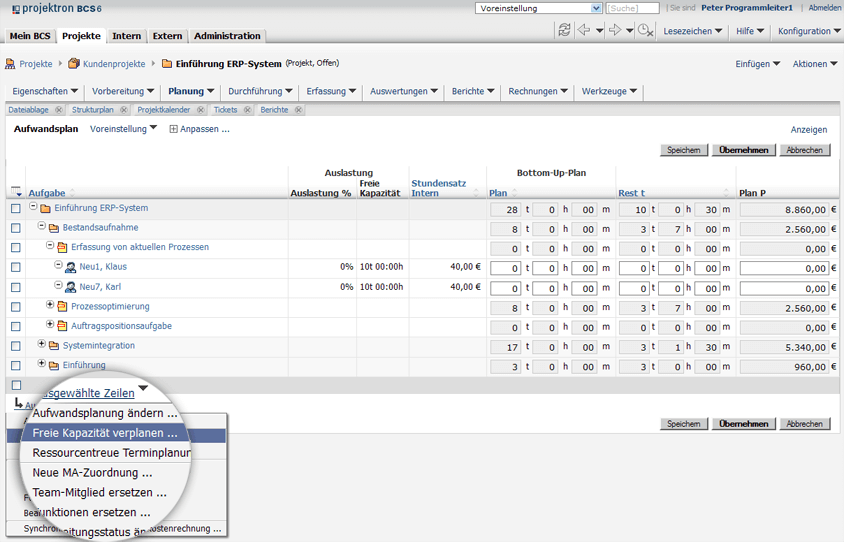Click the person icon beside Neu1, Klaus
Image resolution: width=844 pixels, height=542 pixels.
pyautogui.click(x=71, y=267)
